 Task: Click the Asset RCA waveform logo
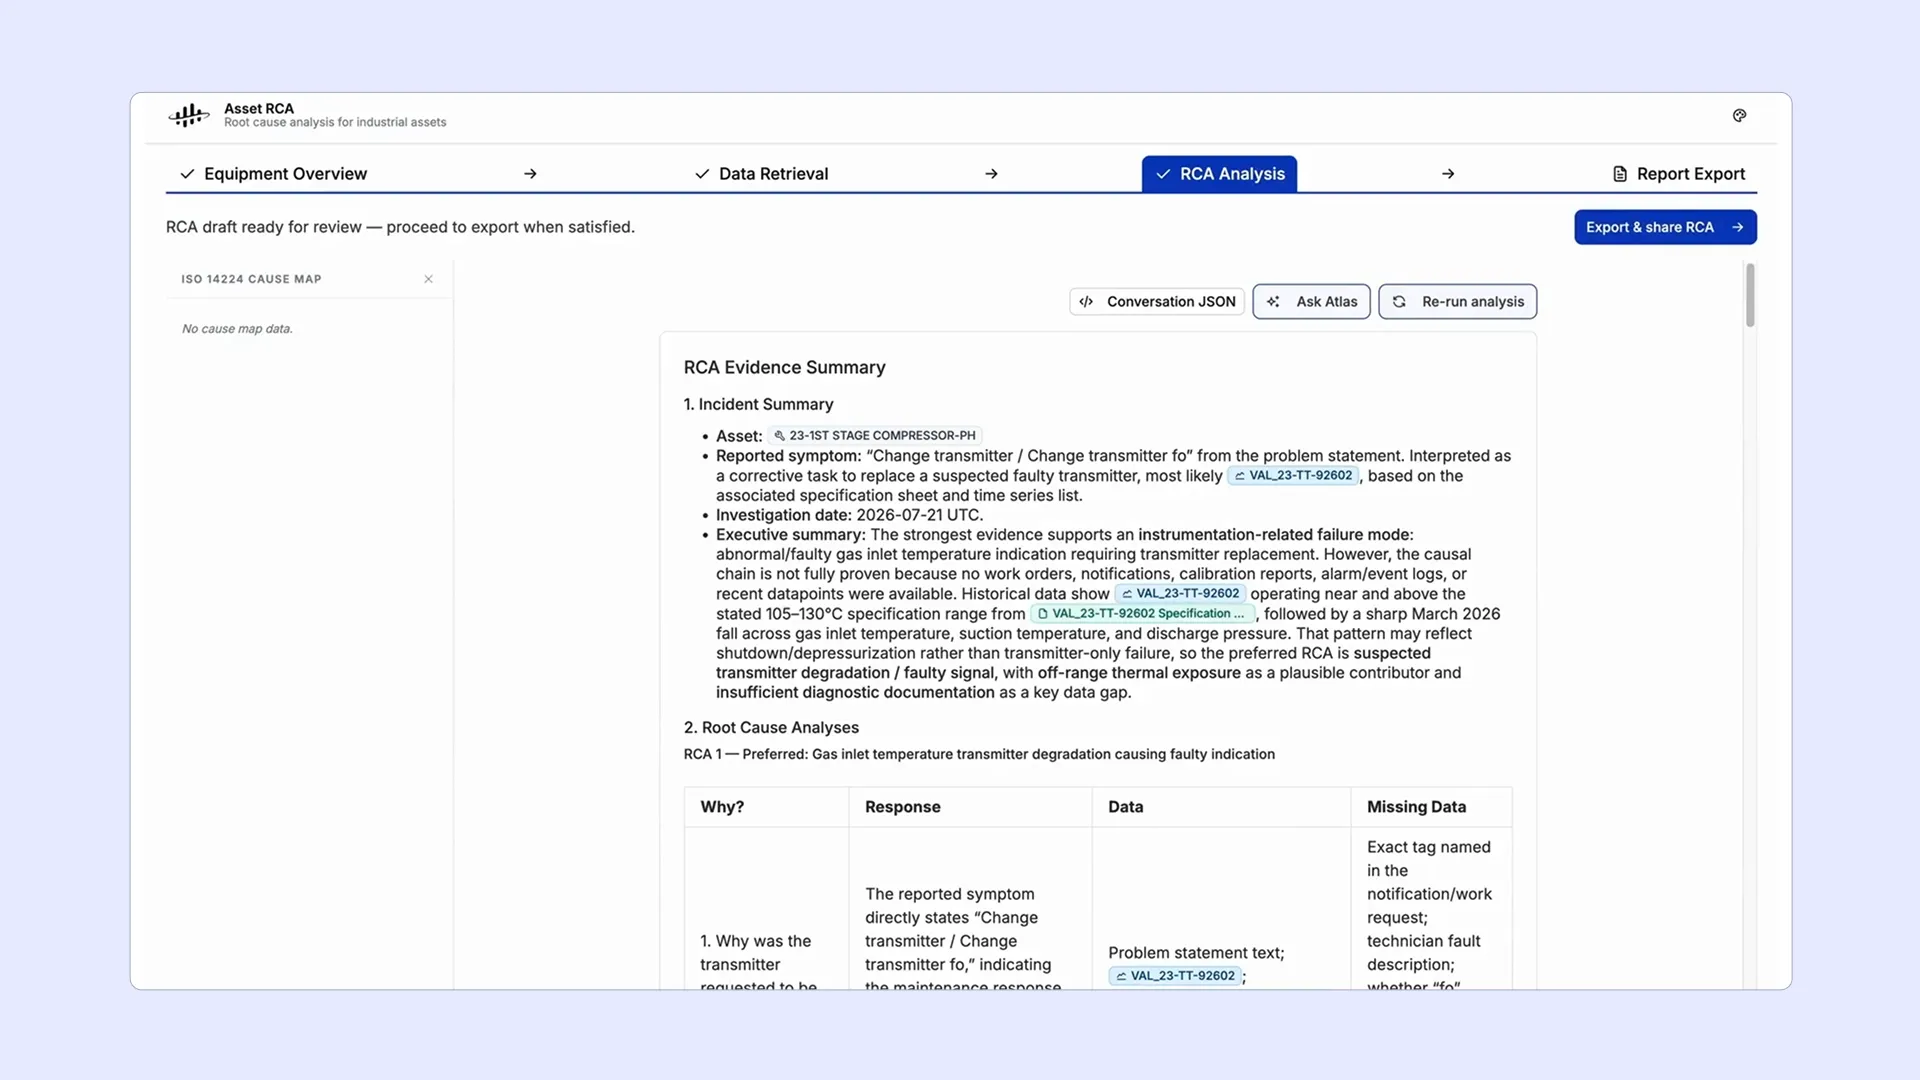coord(189,115)
